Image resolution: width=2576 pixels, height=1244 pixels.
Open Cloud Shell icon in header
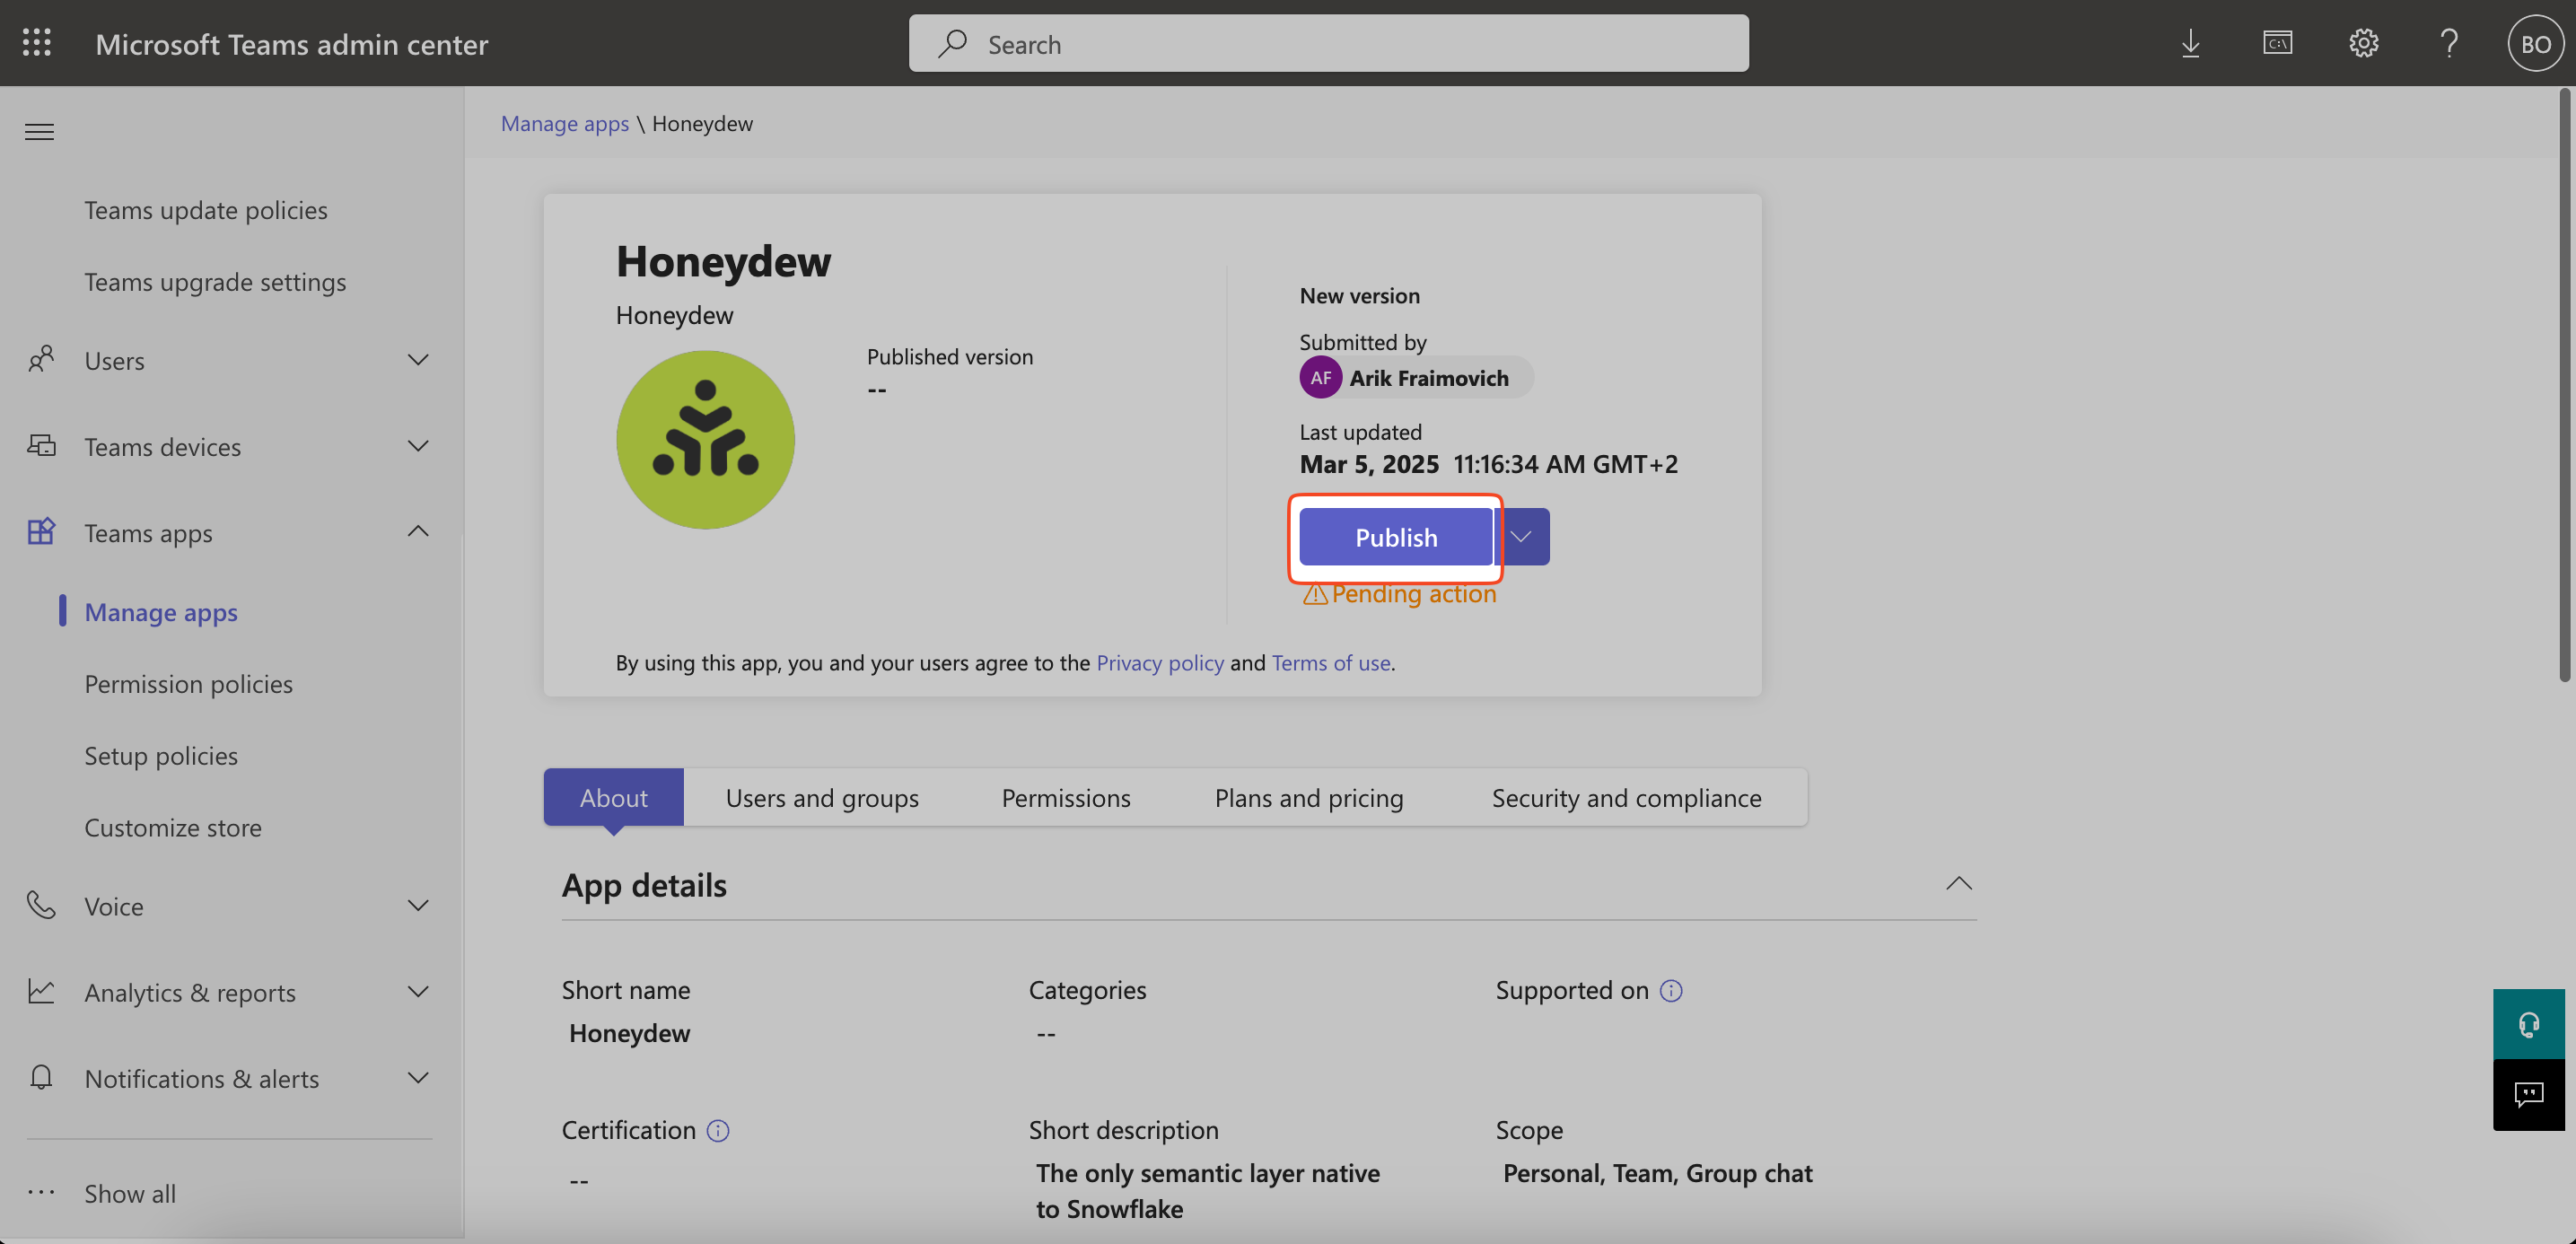pyautogui.click(x=2277, y=43)
